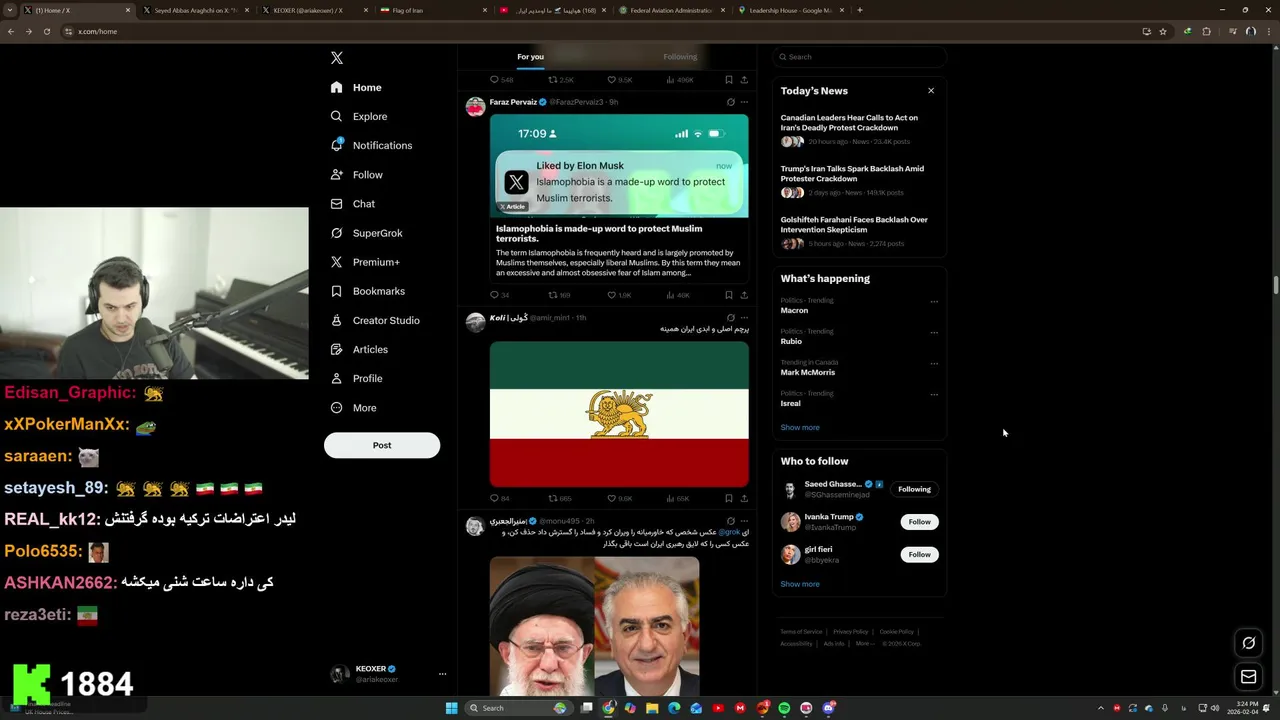Share Faraz Pervaiz's post
Image resolution: width=1280 pixels, height=720 pixels.
coord(744,295)
